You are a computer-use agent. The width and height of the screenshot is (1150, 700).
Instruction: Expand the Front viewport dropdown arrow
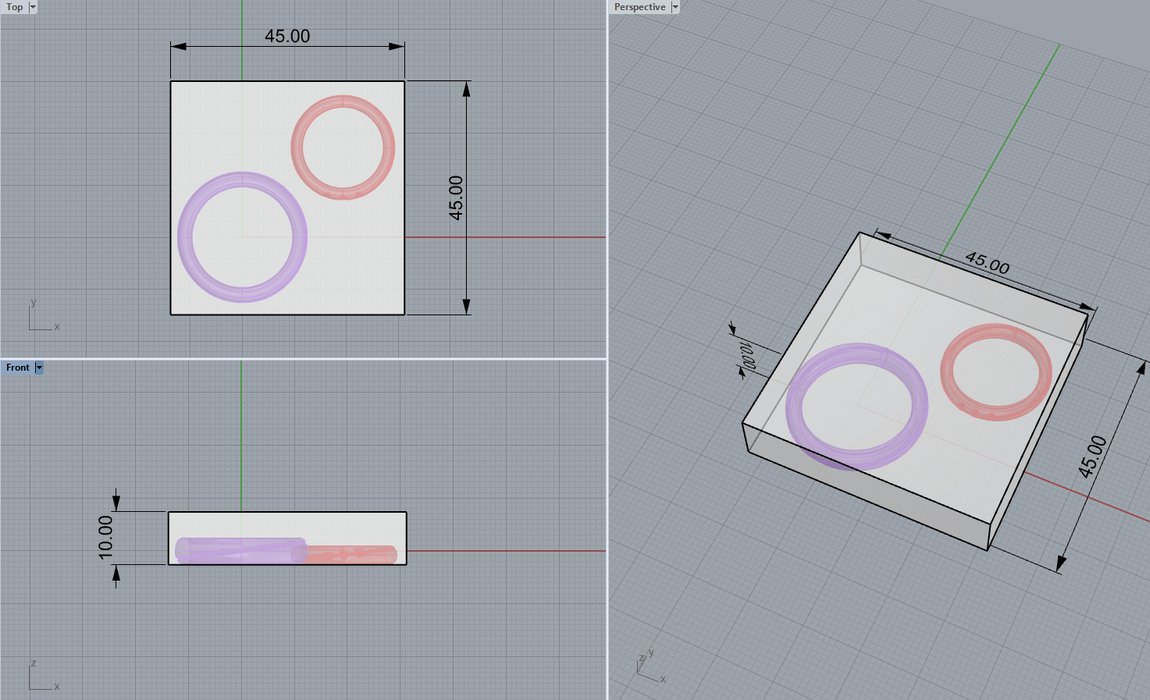[x=39, y=368]
